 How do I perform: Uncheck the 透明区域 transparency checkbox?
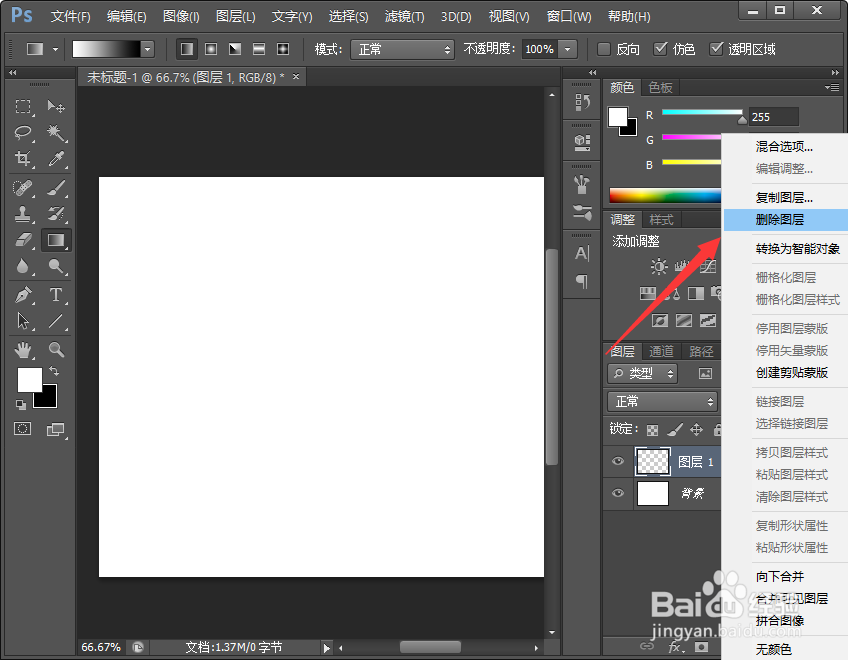click(716, 49)
